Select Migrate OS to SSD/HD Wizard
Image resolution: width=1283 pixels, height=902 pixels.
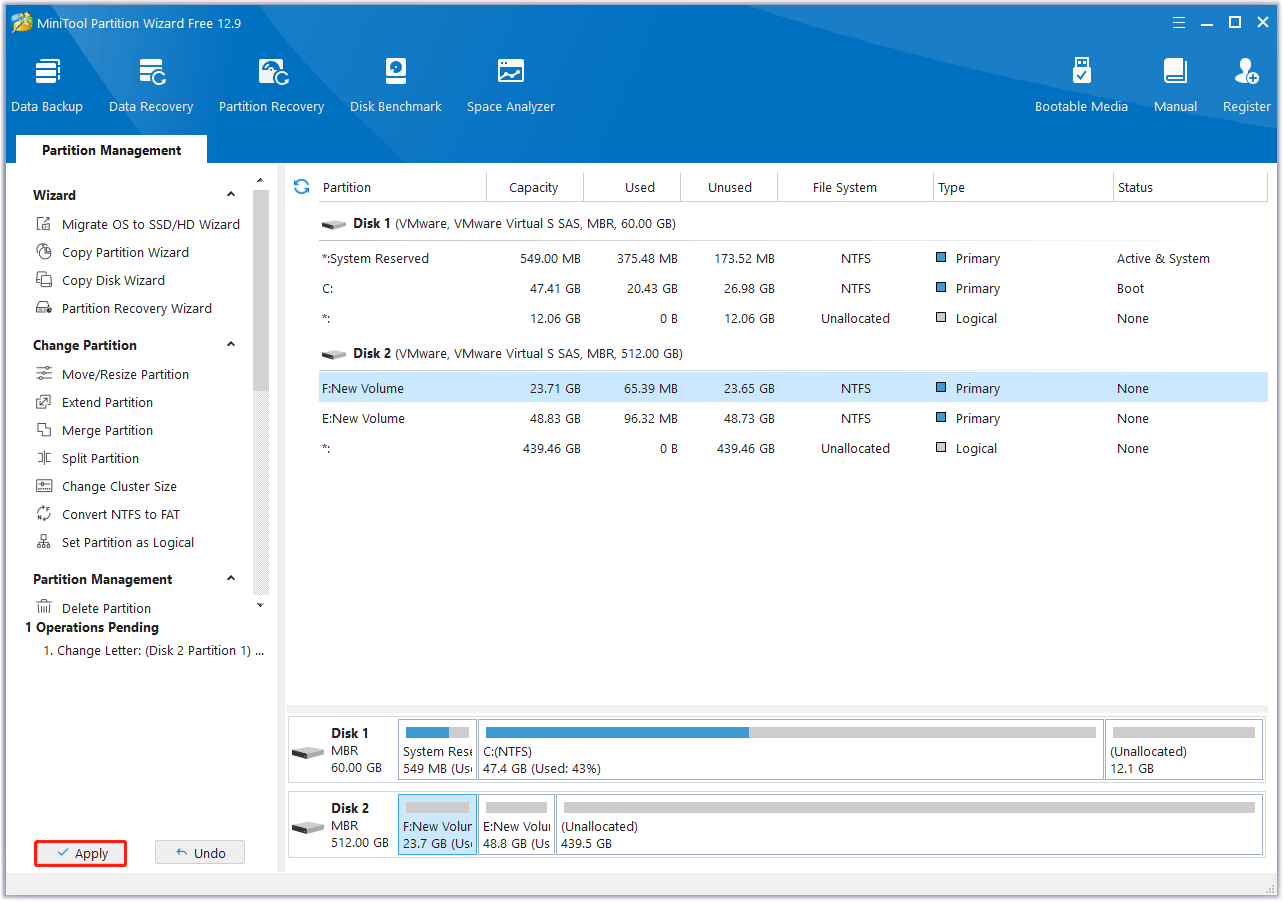click(150, 224)
